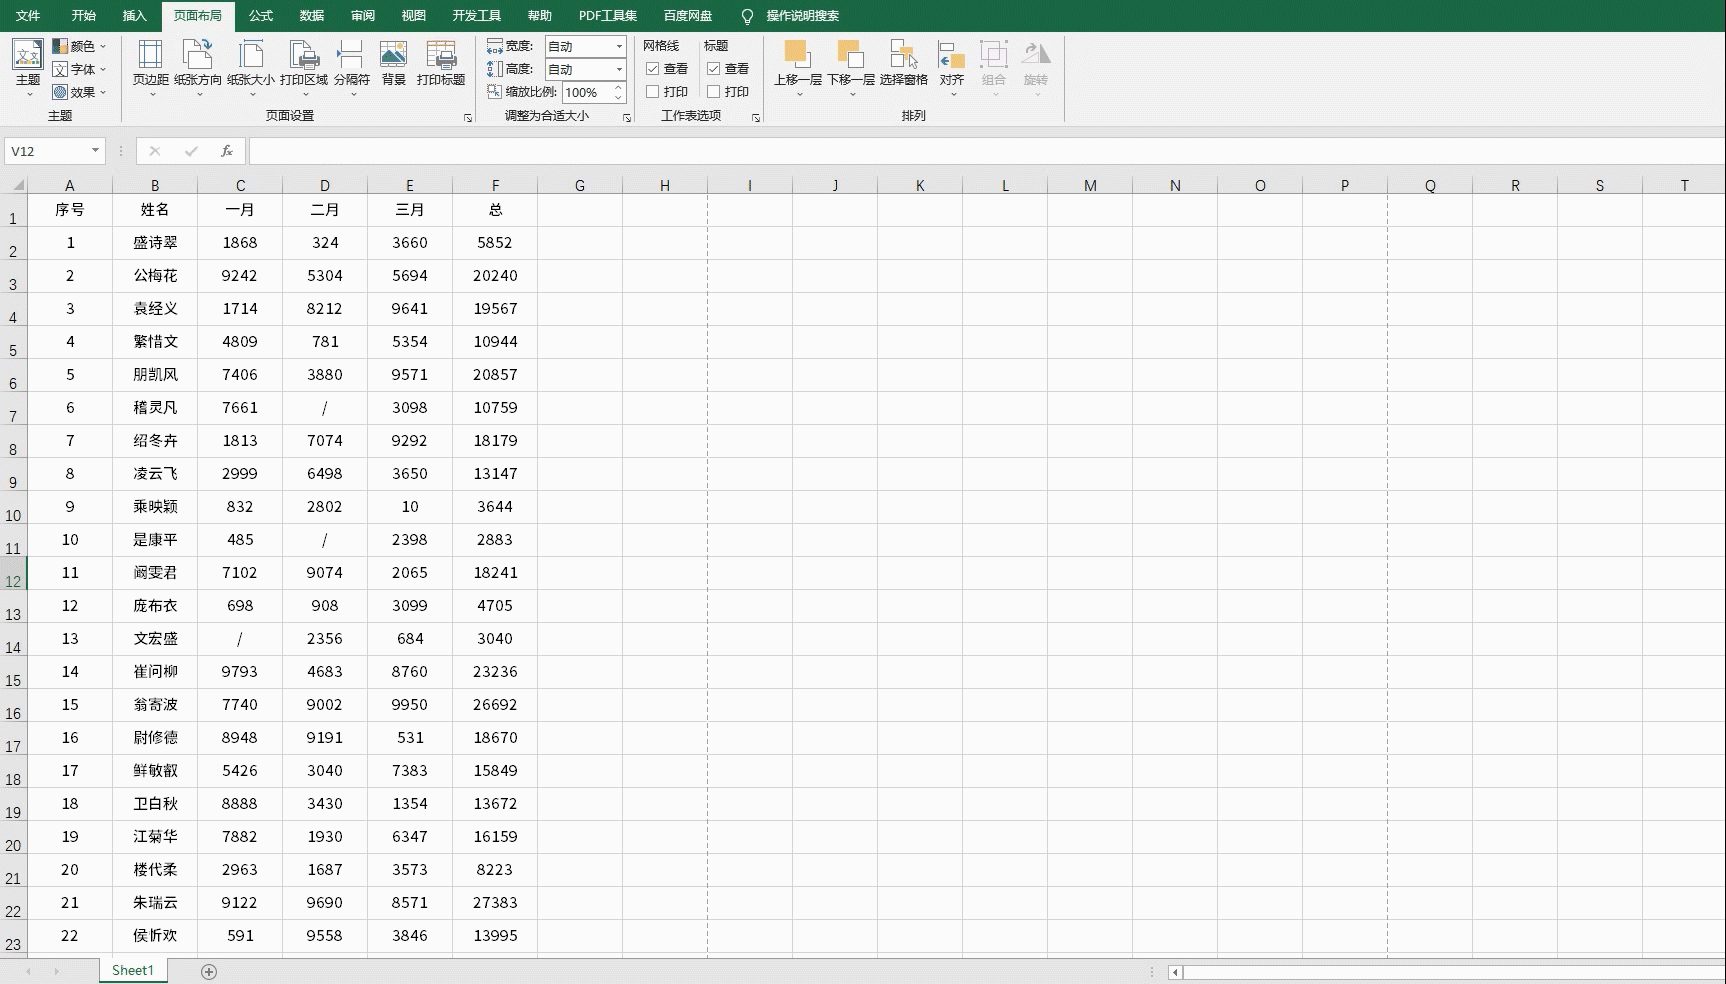The width and height of the screenshot is (1726, 984).
Task: Click the formula bar confirm checkmark icon
Action: 191,151
